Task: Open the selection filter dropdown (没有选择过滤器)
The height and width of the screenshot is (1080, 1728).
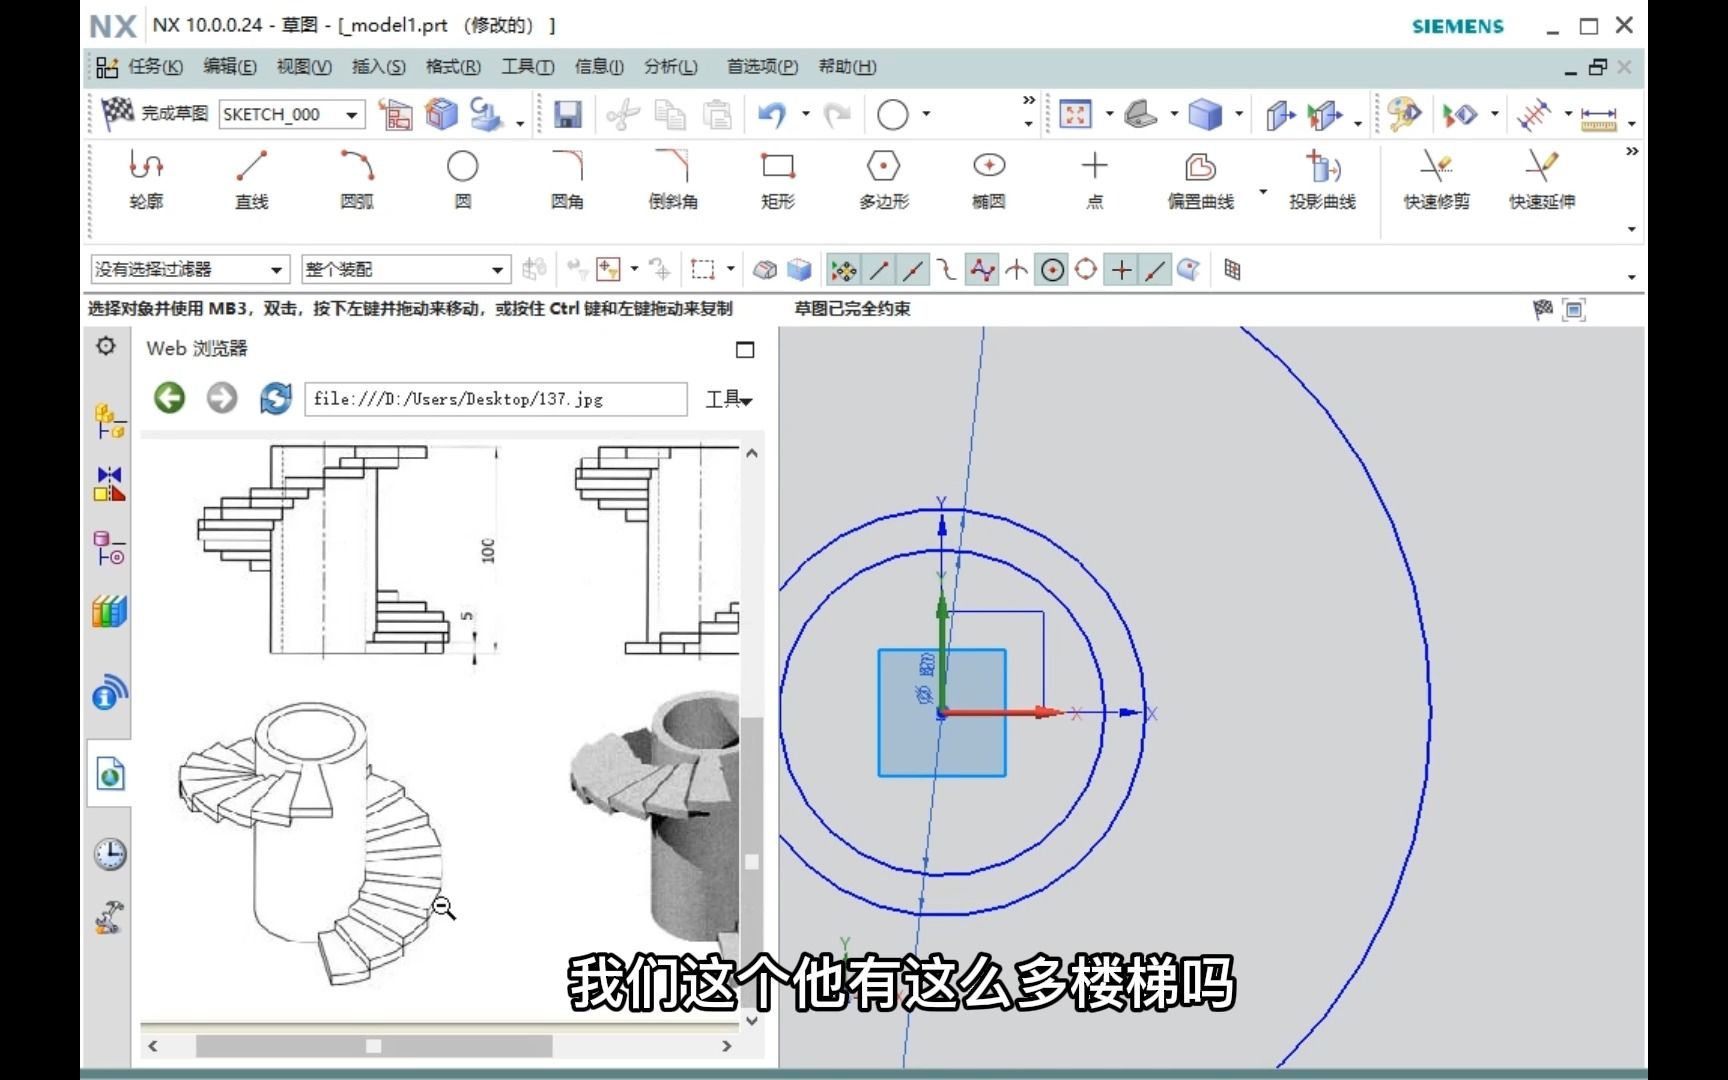Action: pos(275,270)
